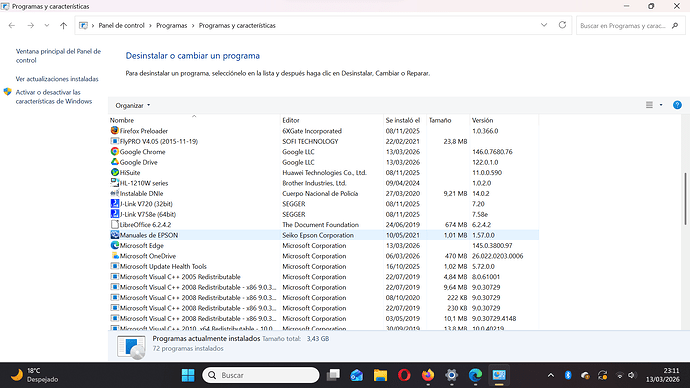Image resolution: width=690 pixels, height=388 pixels.
Task: Open the Organizar dropdown menu
Action: point(133,105)
